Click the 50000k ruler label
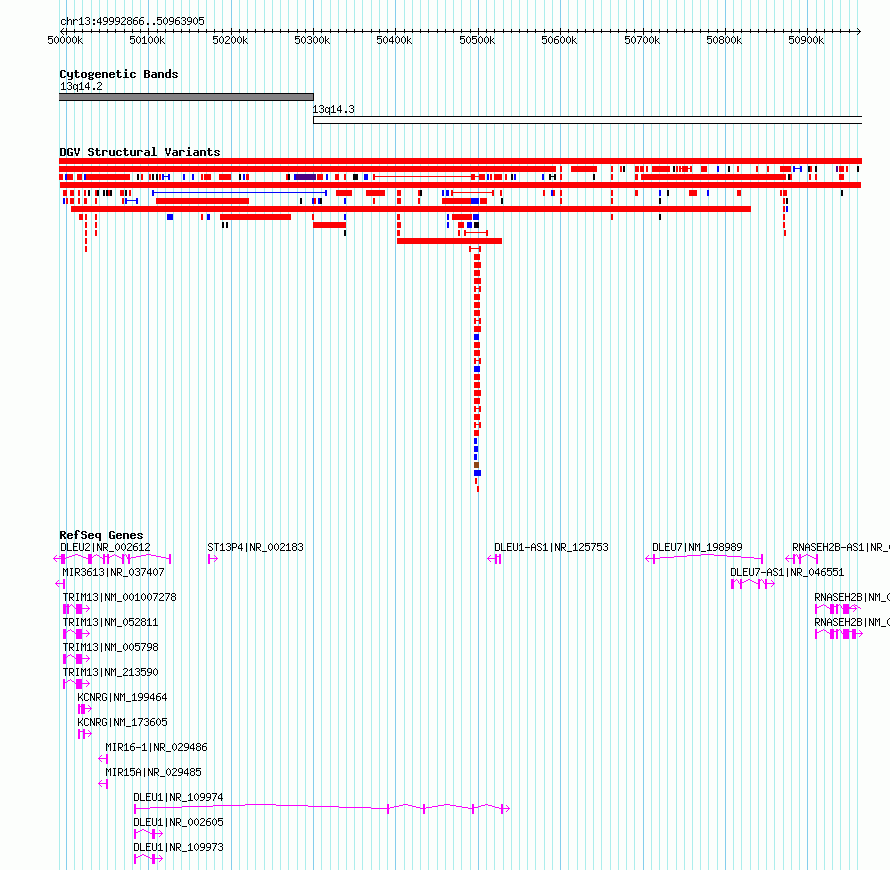This screenshot has height=870, width=890. coord(65,40)
